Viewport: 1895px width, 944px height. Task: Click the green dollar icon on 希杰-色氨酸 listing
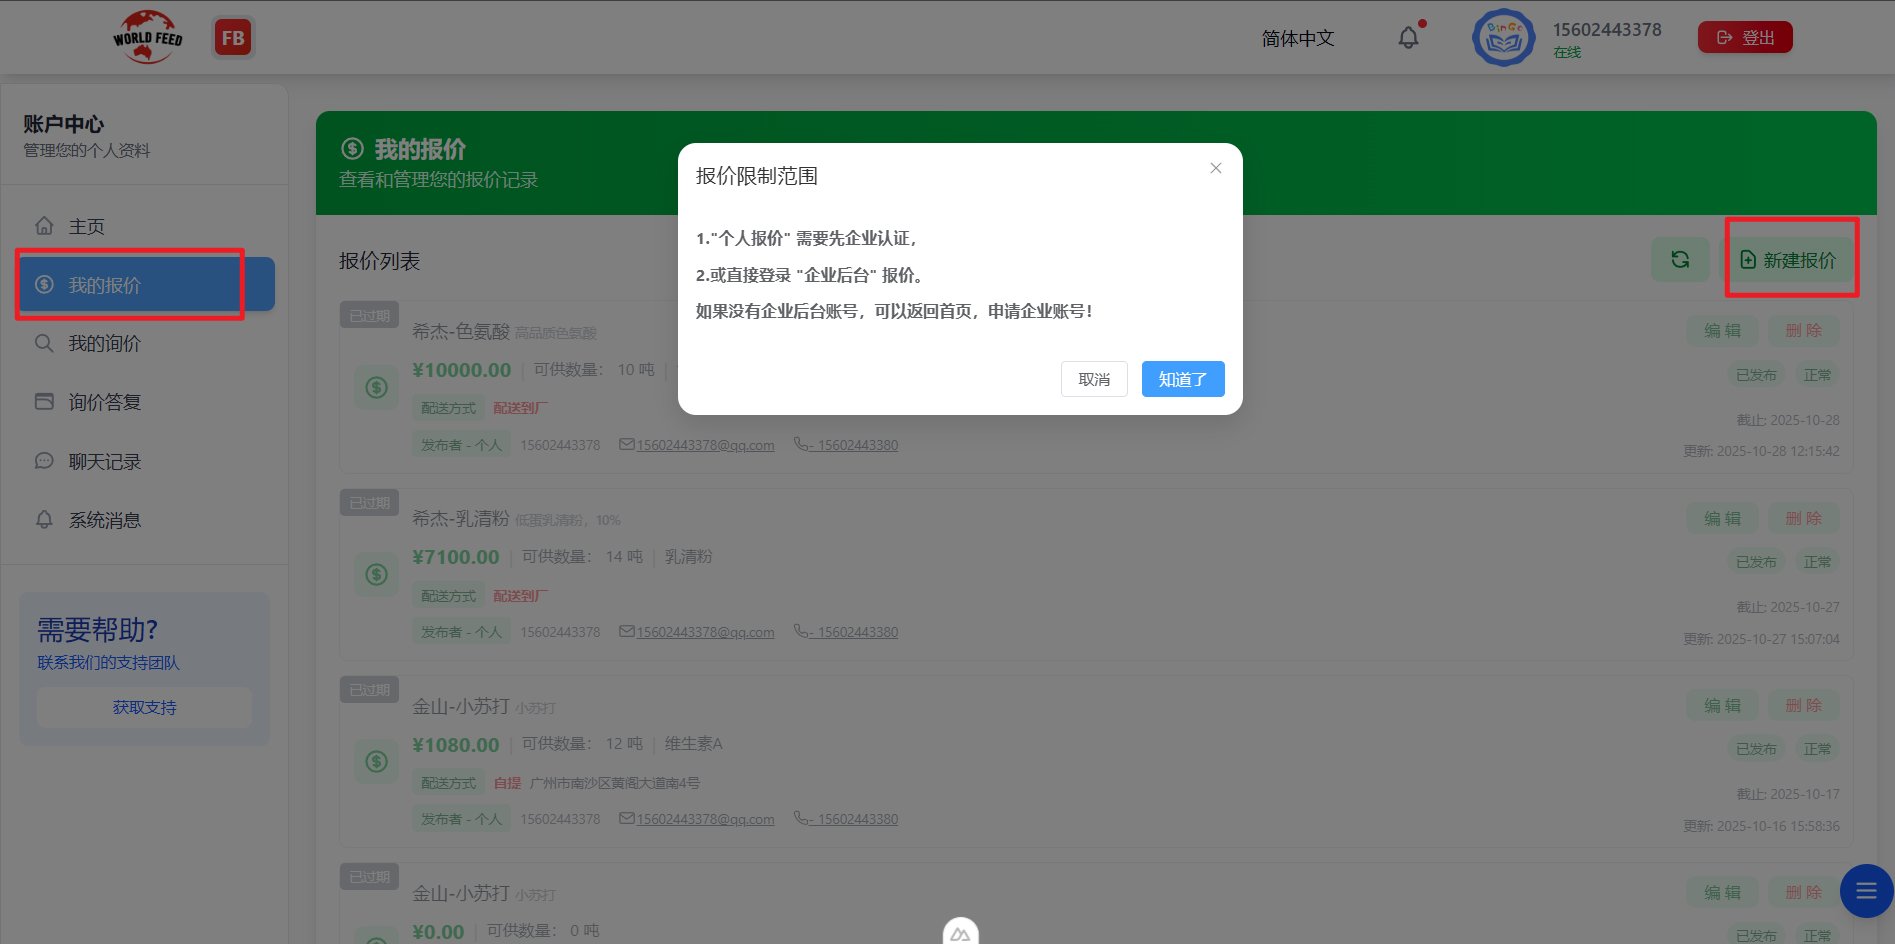coord(376,387)
